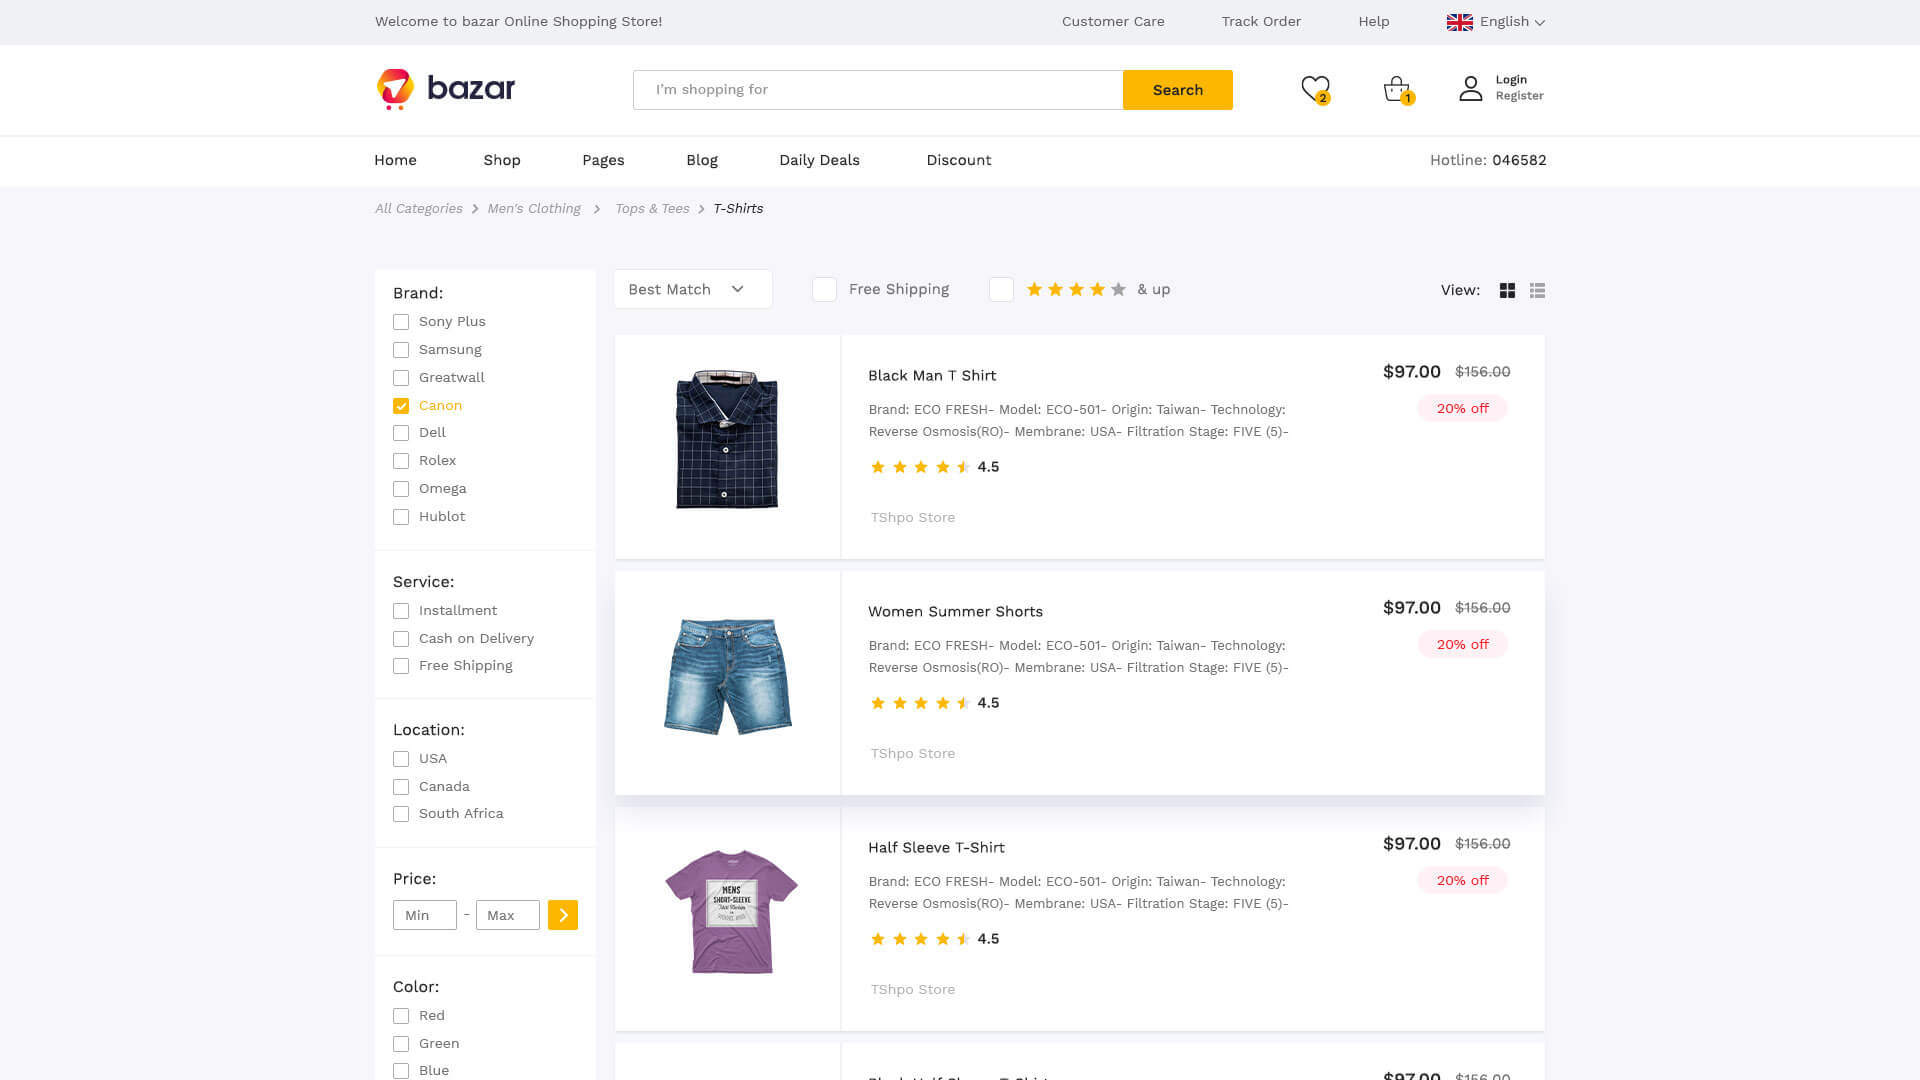This screenshot has height=1080, width=1920.
Task: Open the Shop menu
Action: tap(502, 160)
